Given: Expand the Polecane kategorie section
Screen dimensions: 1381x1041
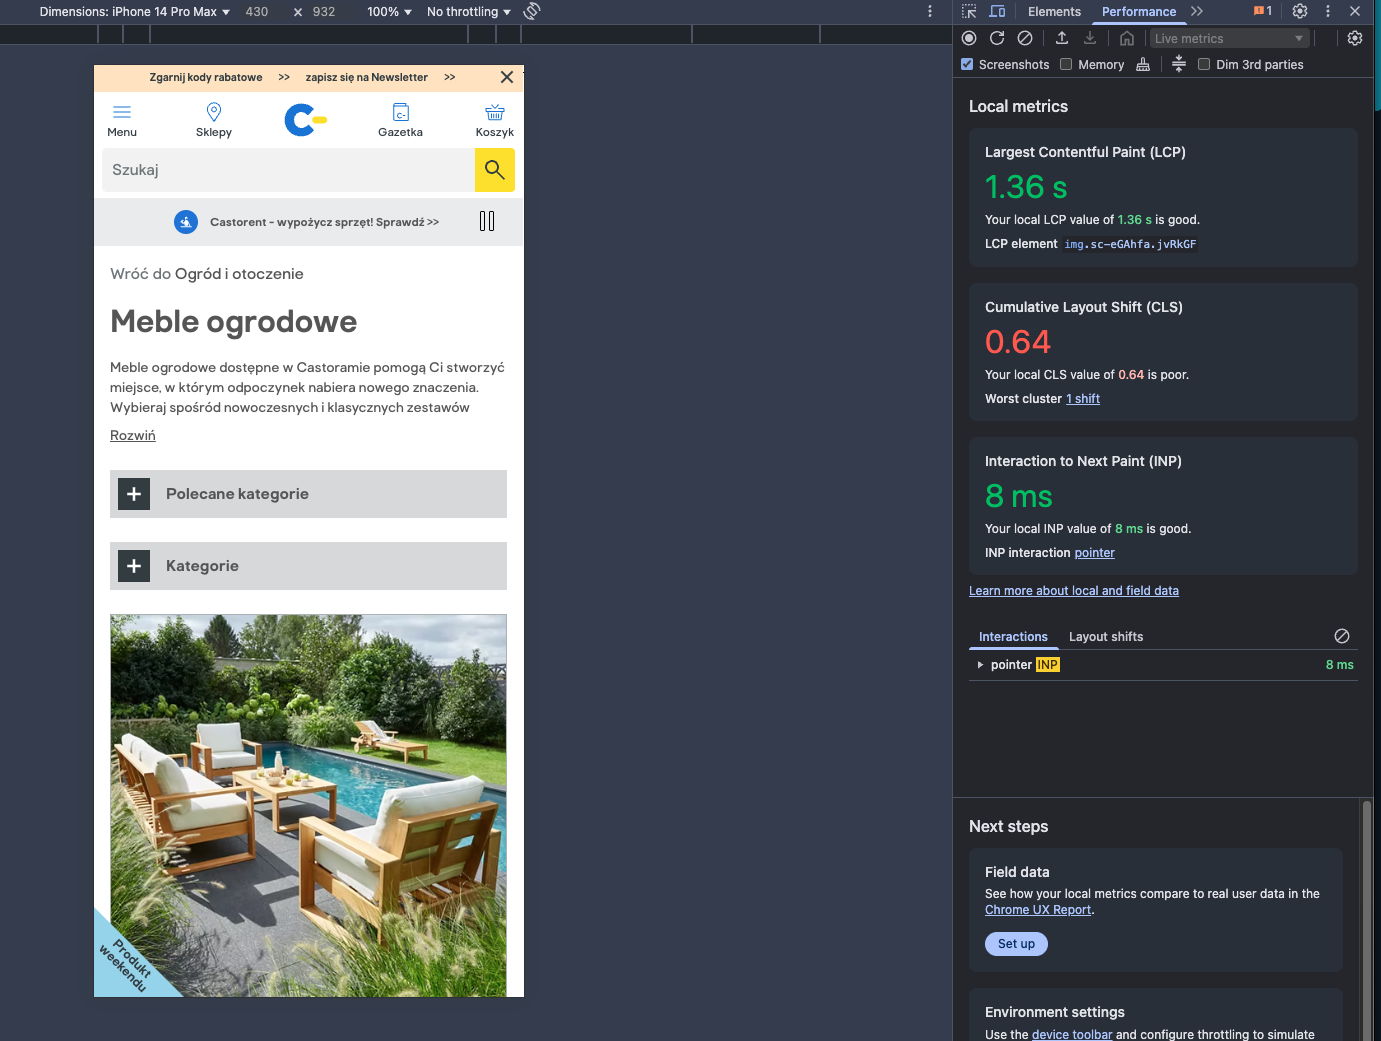Looking at the screenshot, I should coord(133,493).
